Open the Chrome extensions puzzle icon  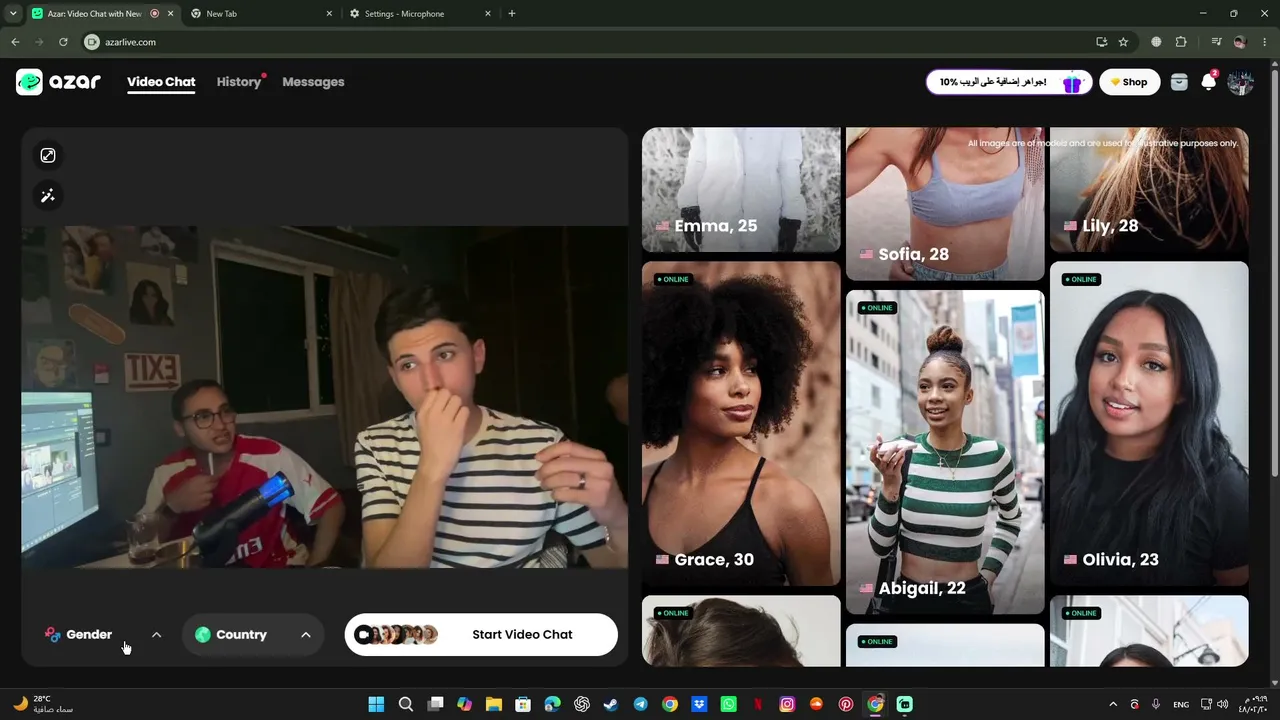click(1181, 42)
